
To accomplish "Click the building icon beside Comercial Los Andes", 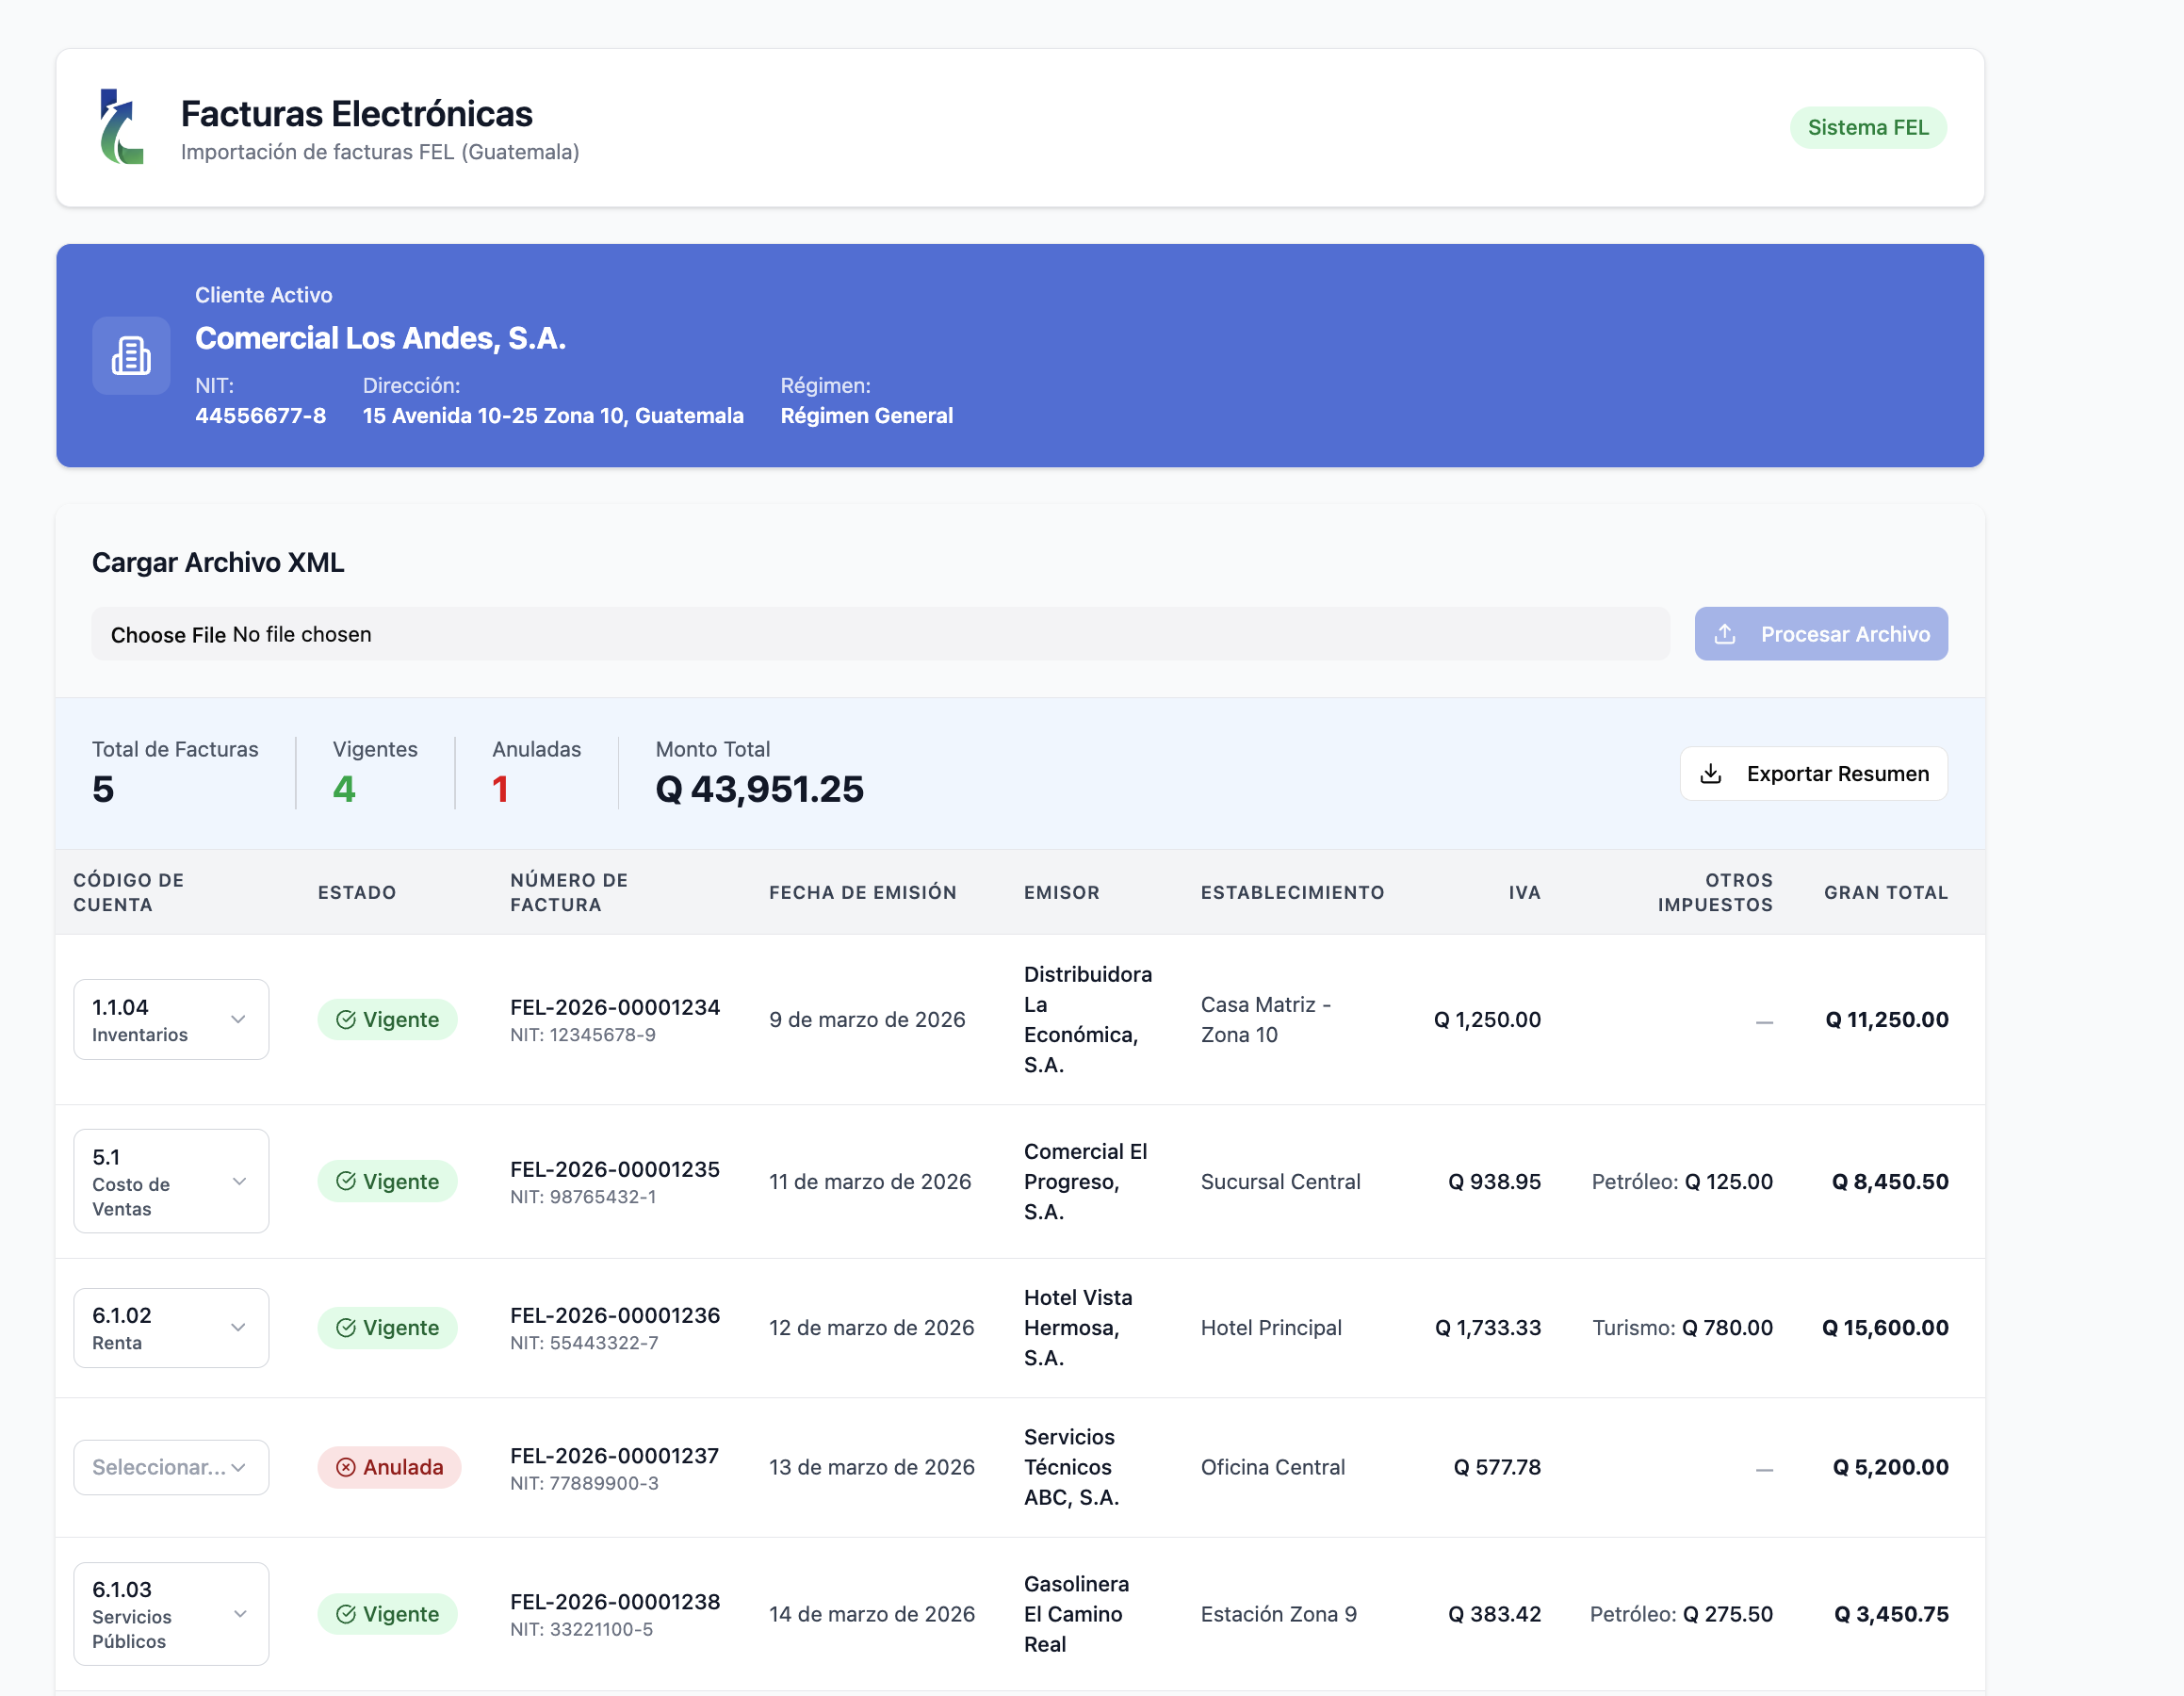I will [131, 356].
